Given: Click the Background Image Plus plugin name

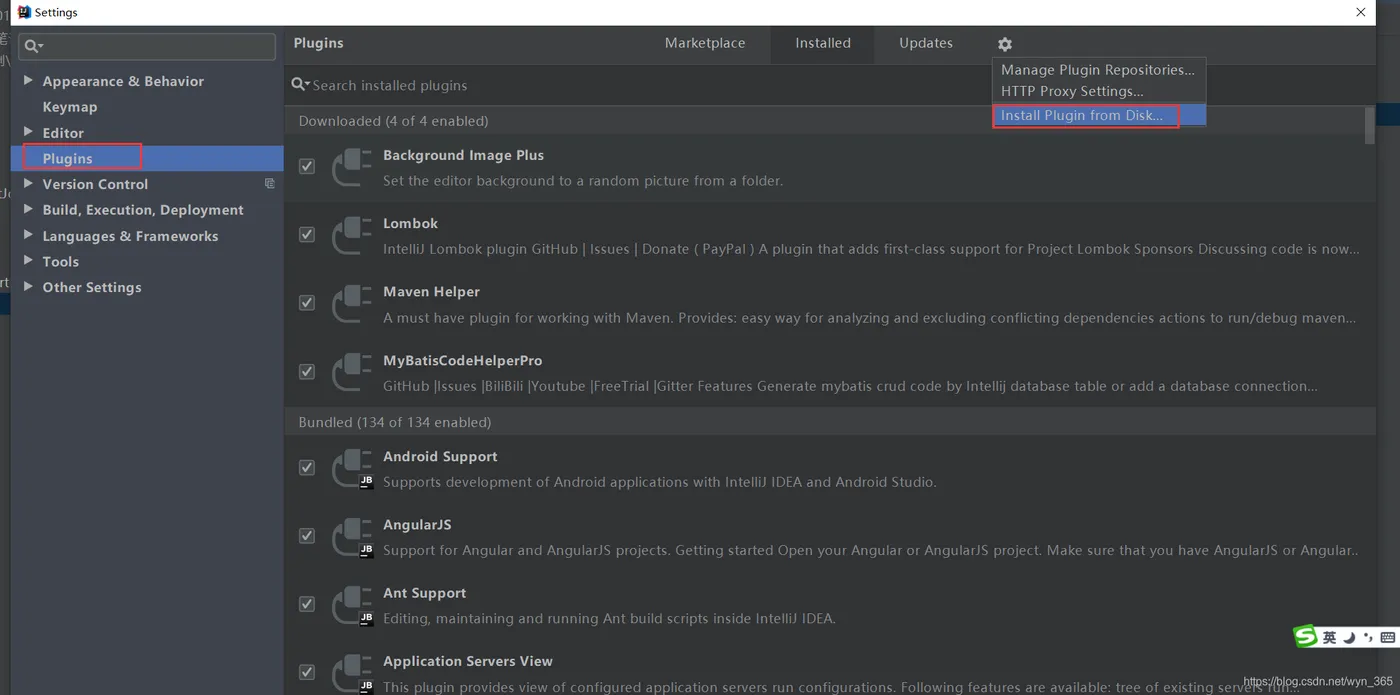Looking at the screenshot, I should tap(463, 155).
